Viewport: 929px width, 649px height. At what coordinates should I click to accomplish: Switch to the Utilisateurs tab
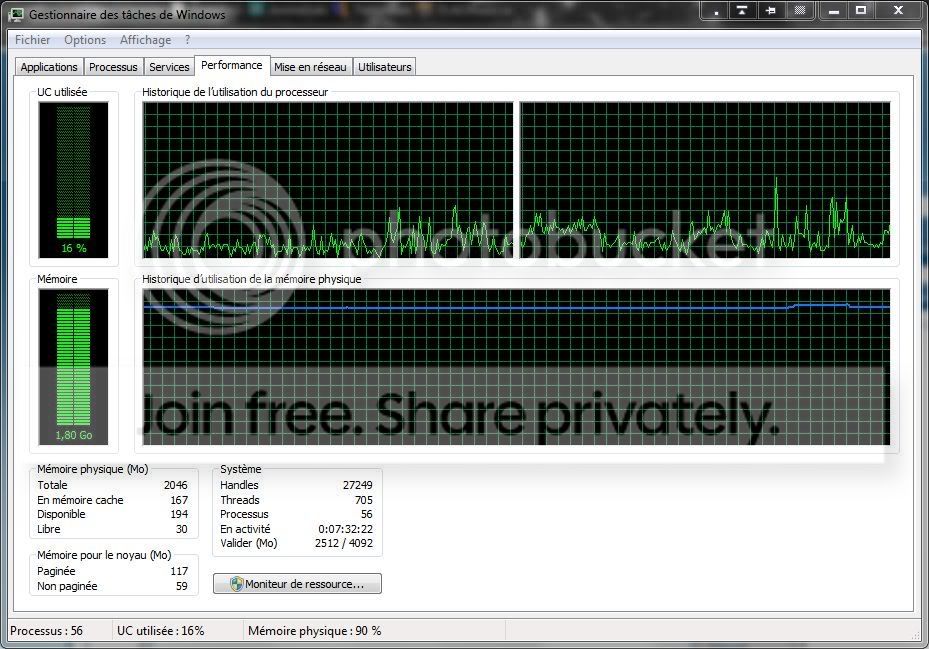[385, 67]
